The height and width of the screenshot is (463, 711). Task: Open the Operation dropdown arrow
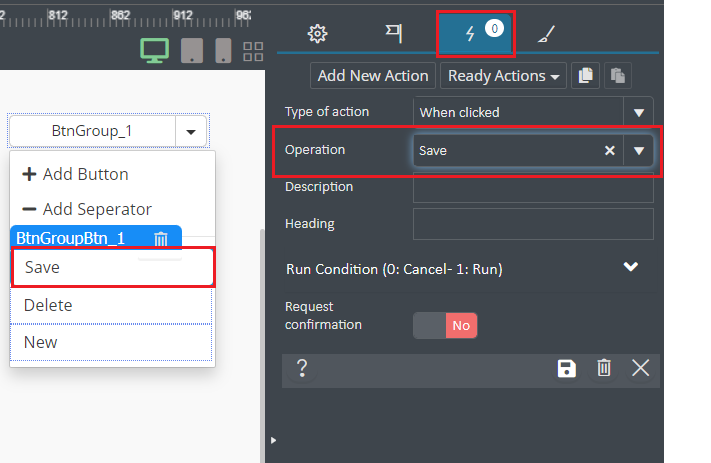pos(638,151)
